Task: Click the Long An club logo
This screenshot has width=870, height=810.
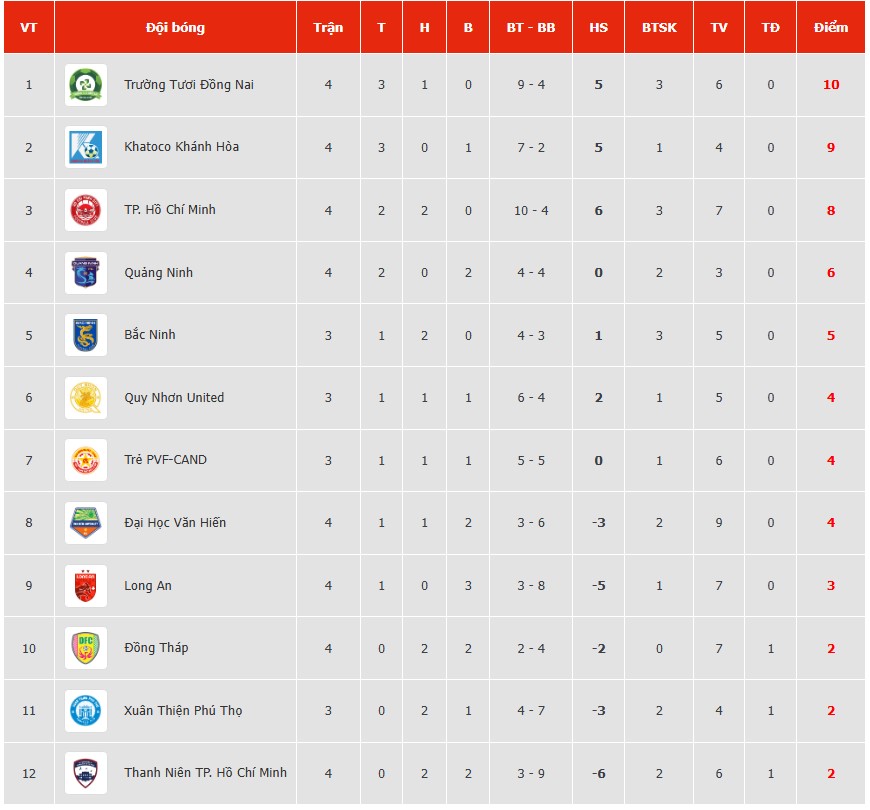Action: [86, 586]
